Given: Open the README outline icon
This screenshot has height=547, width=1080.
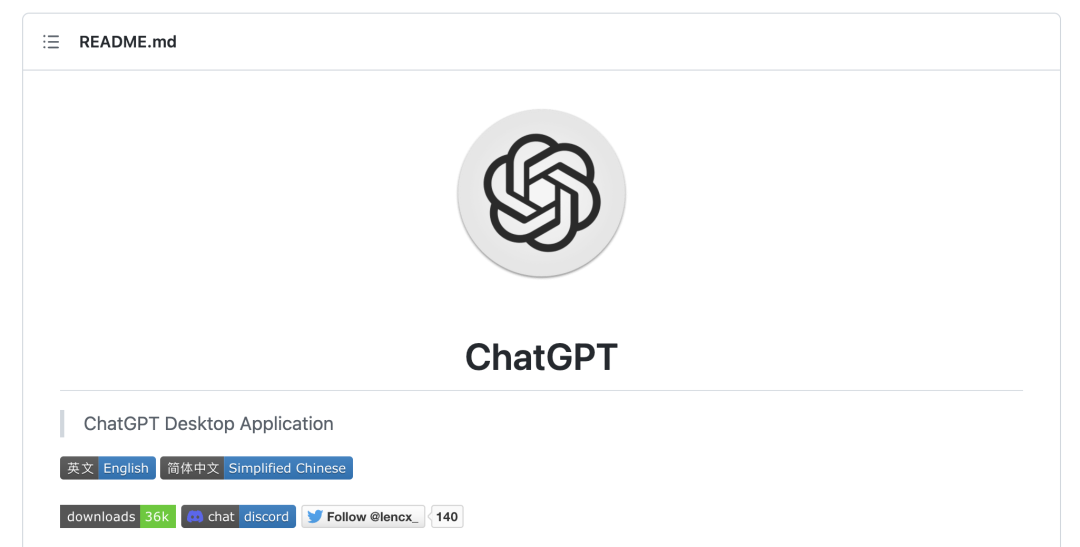Looking at the screenshot, I should click(51, 42).
